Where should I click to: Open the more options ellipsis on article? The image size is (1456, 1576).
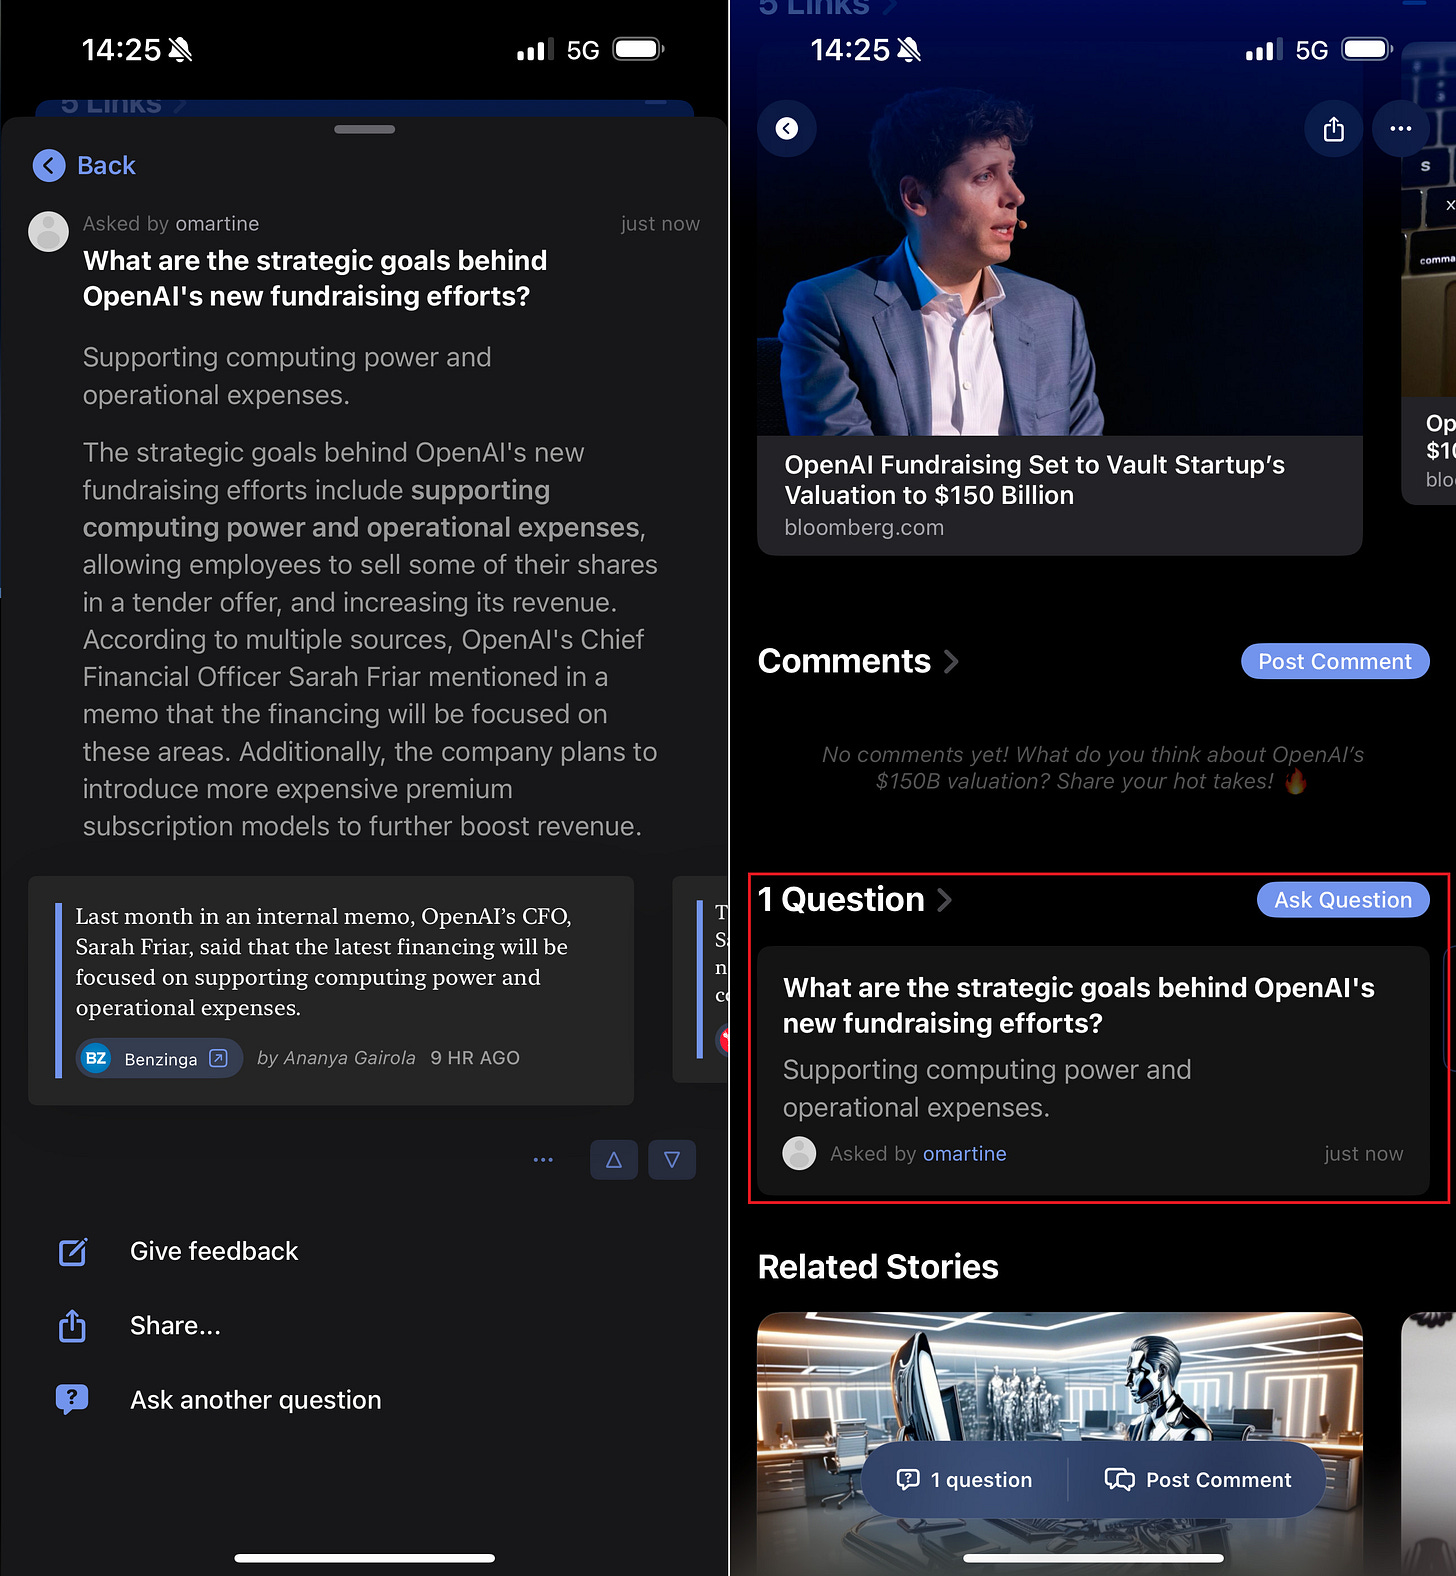[x=1401, y=128]
